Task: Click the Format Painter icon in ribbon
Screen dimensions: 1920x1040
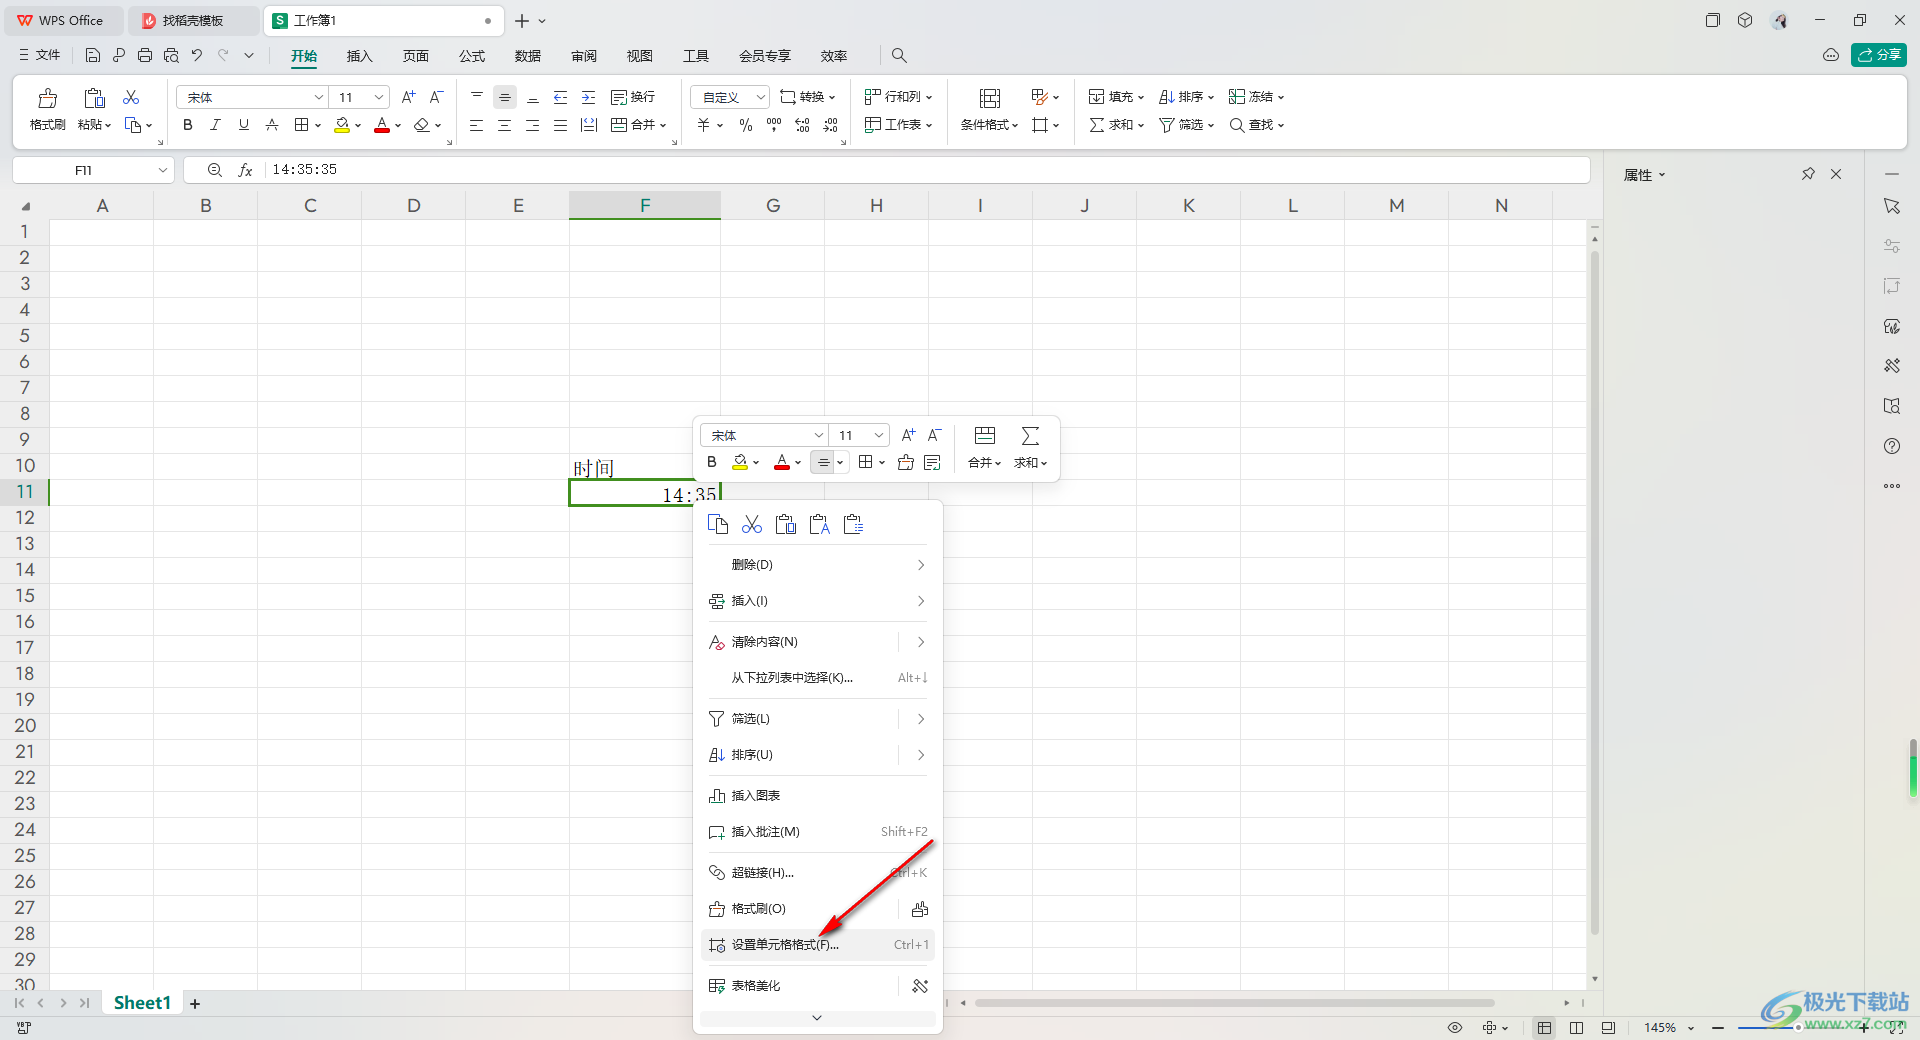Action: click(x=47, y=98)
